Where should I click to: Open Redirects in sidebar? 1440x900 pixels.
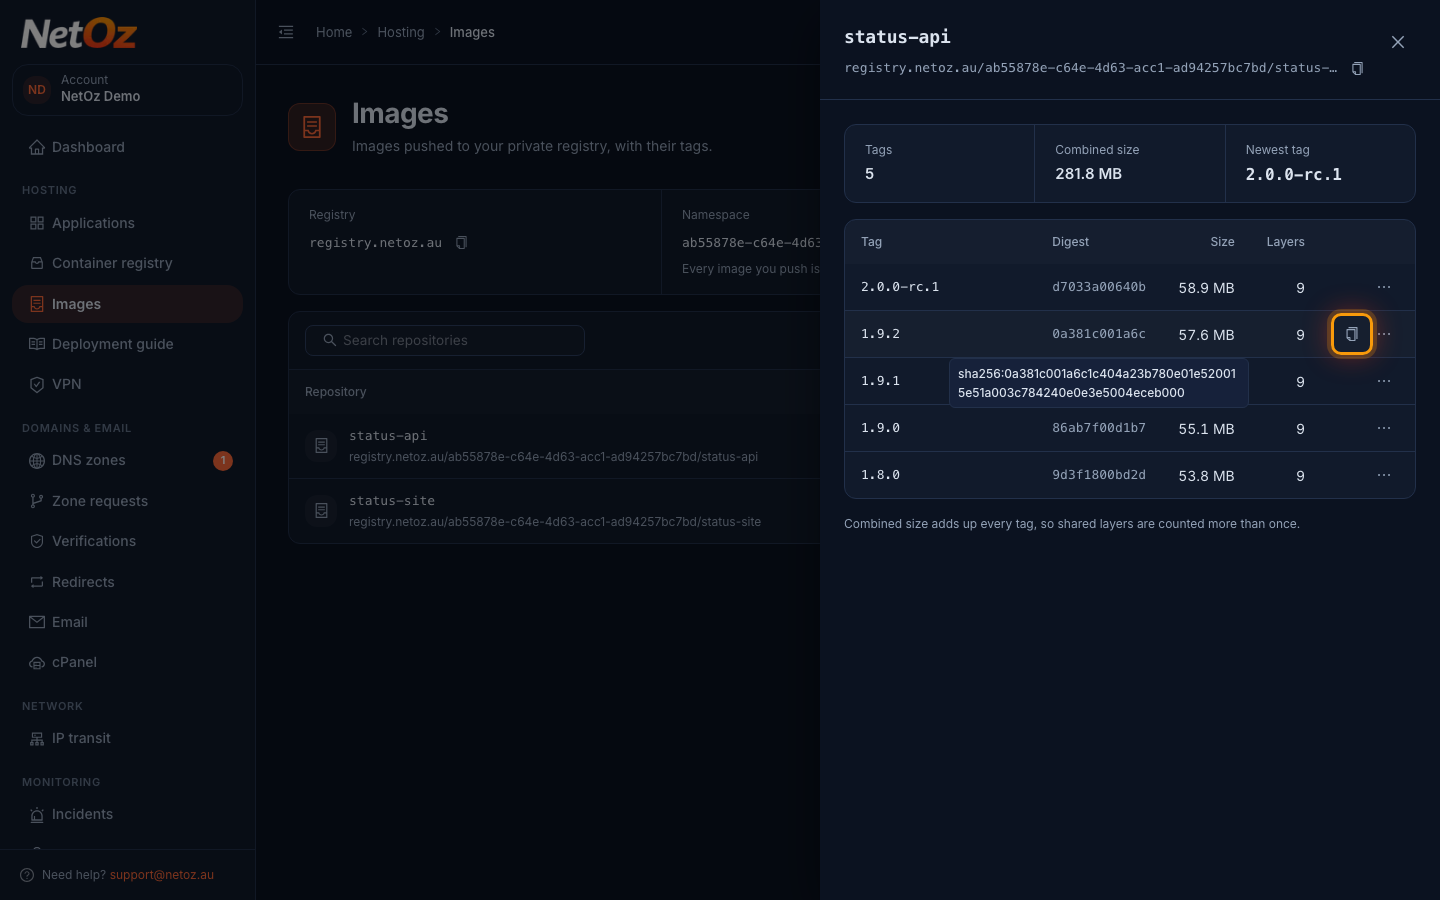(x=127, y=582)
